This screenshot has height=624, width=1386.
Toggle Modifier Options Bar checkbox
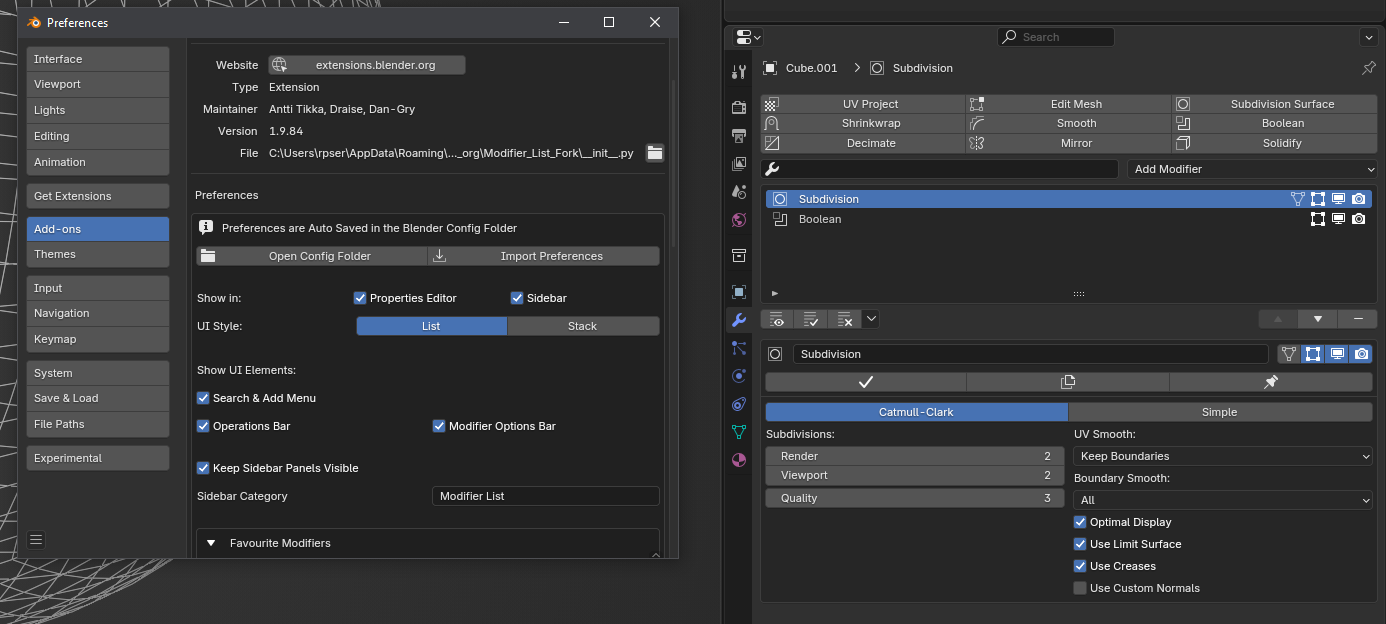point(439,426)
